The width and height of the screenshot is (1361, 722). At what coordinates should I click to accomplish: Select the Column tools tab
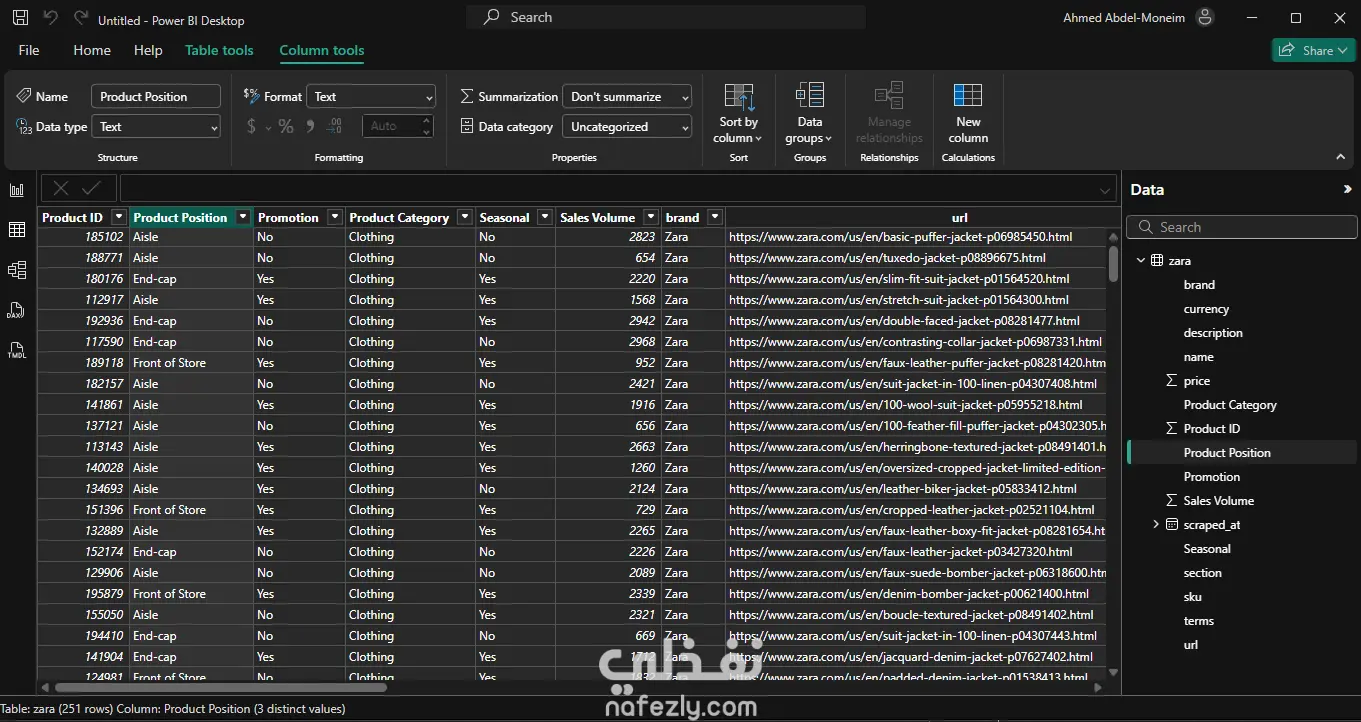tap(322, 50)
